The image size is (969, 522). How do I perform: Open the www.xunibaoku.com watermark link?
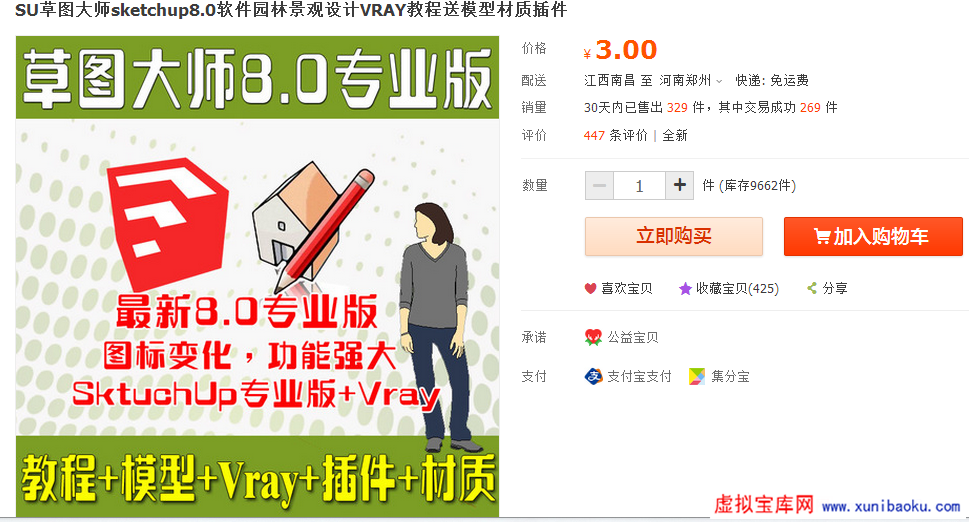(x=891, y=507)
